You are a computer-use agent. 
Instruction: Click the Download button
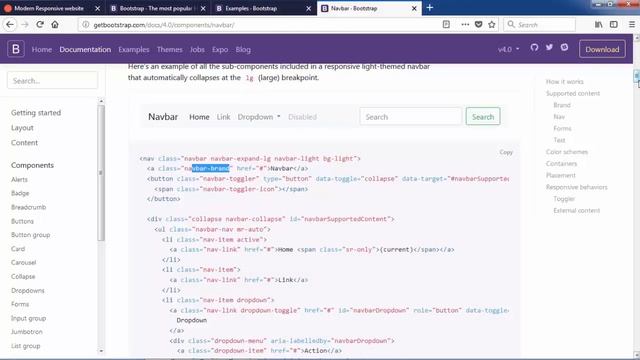click(x=602, y=49)
